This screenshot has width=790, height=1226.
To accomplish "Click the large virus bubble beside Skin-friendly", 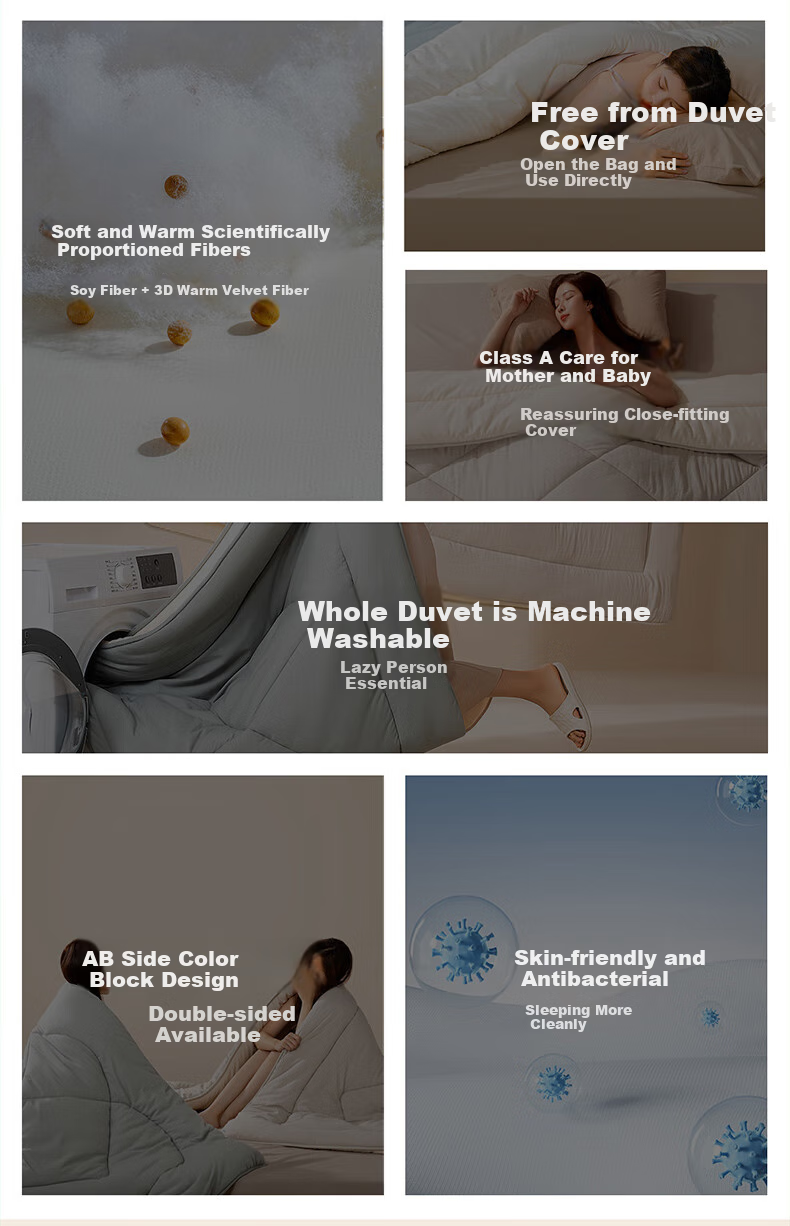I will point(464,948).
